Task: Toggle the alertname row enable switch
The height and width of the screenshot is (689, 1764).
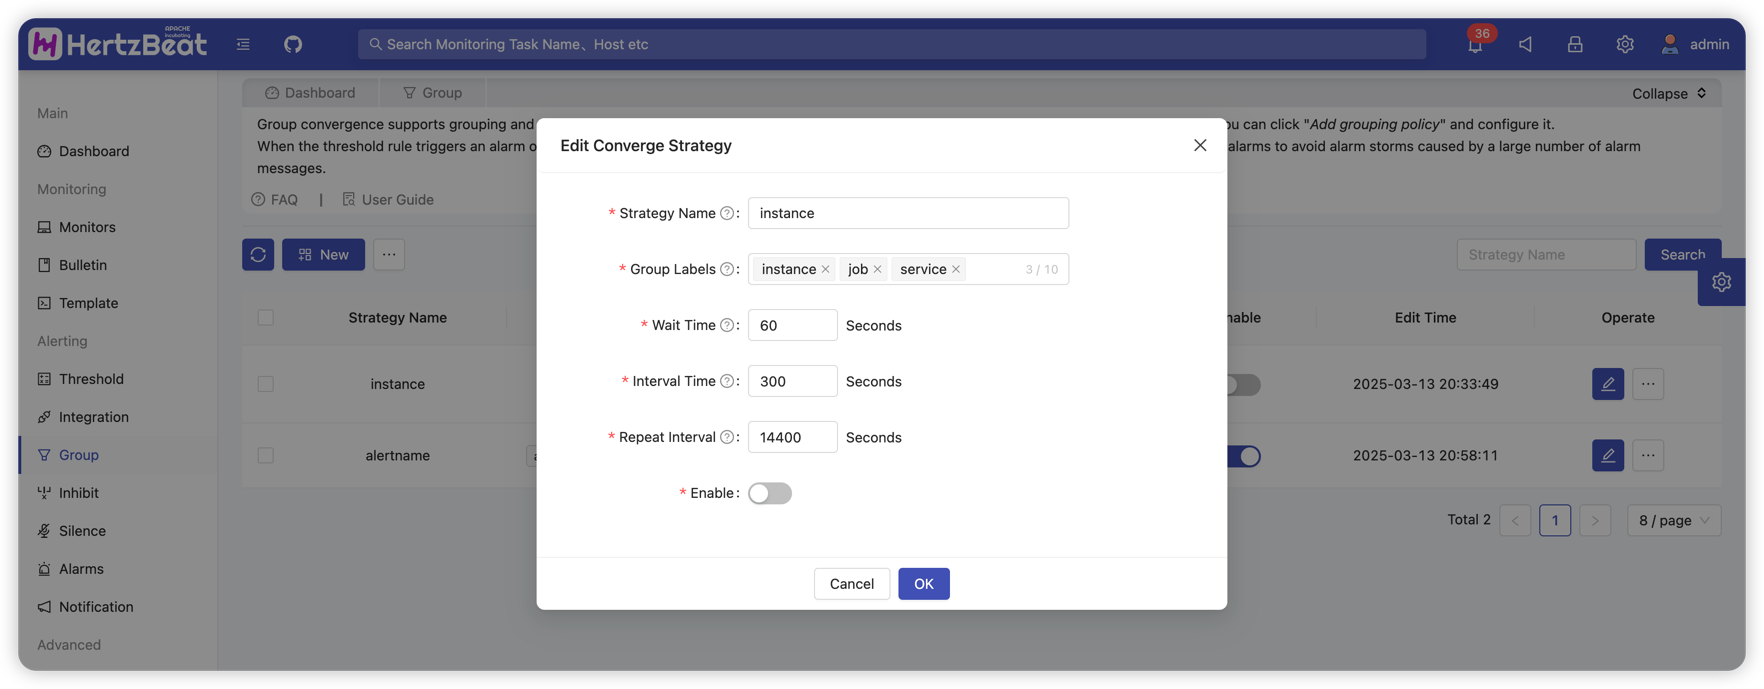Action: click(x=1243, y=456)
